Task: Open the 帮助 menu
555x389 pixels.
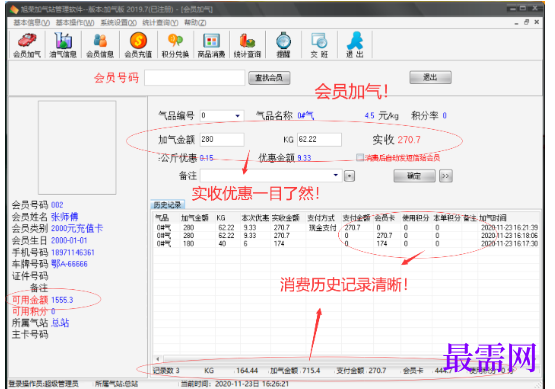Action: pos(195,23)
